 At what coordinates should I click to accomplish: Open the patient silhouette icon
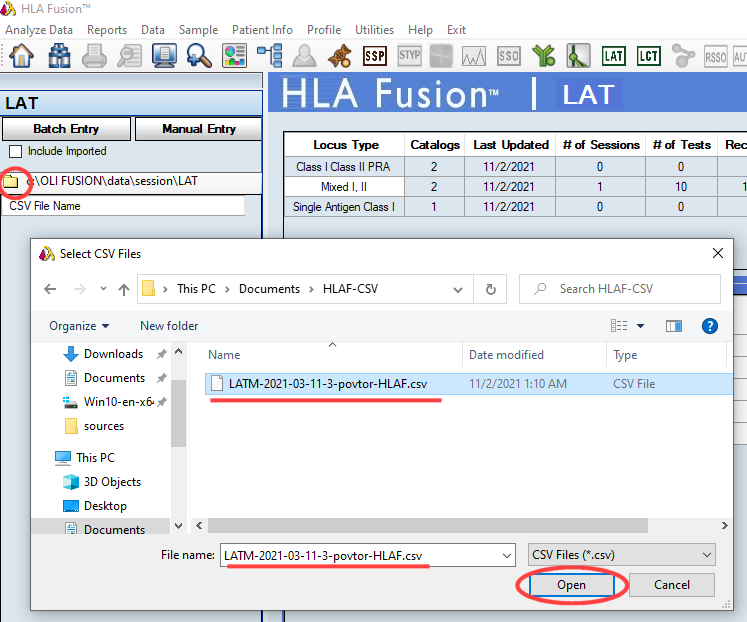(x=304, y=56)
